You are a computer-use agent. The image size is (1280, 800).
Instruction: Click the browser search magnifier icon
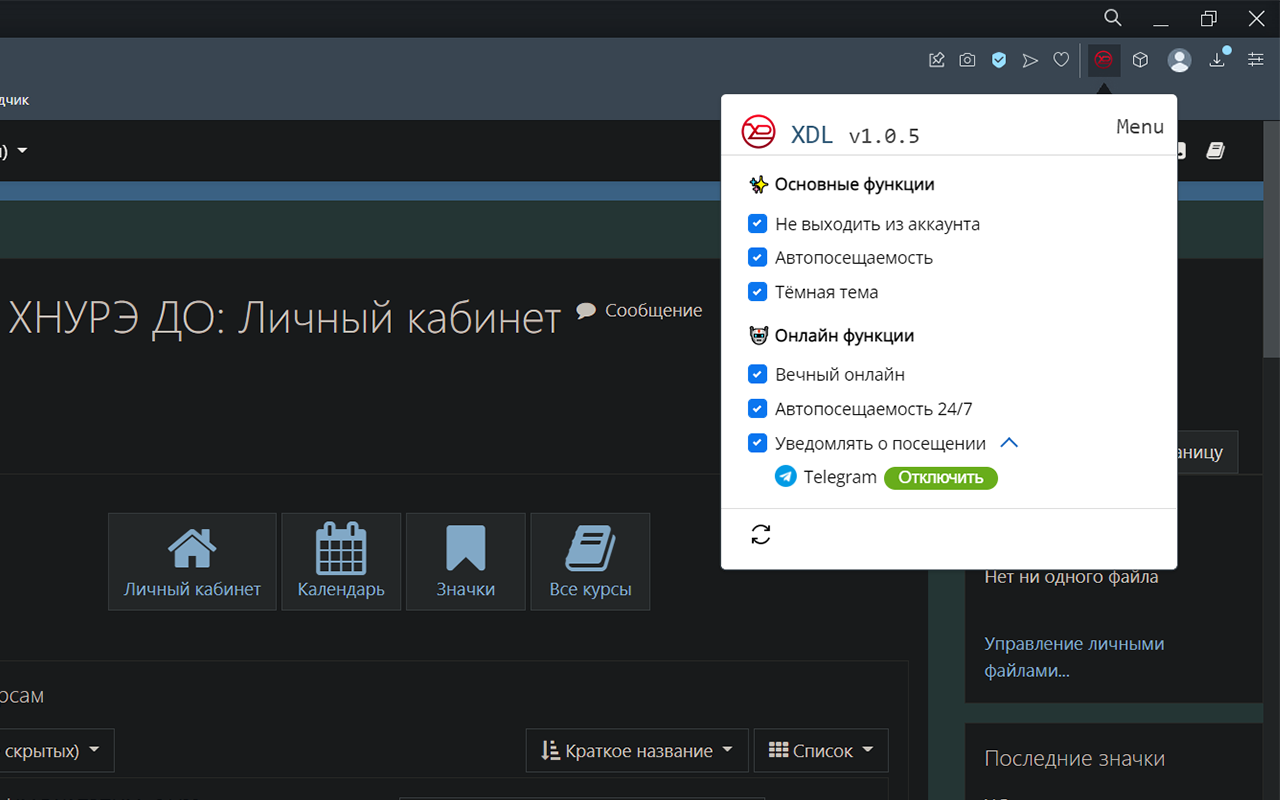1112,18
